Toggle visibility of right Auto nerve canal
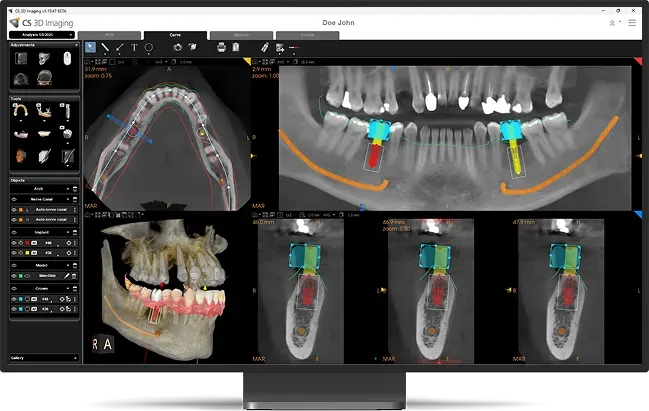The image size is (649, 411). (x=14, y=219)
